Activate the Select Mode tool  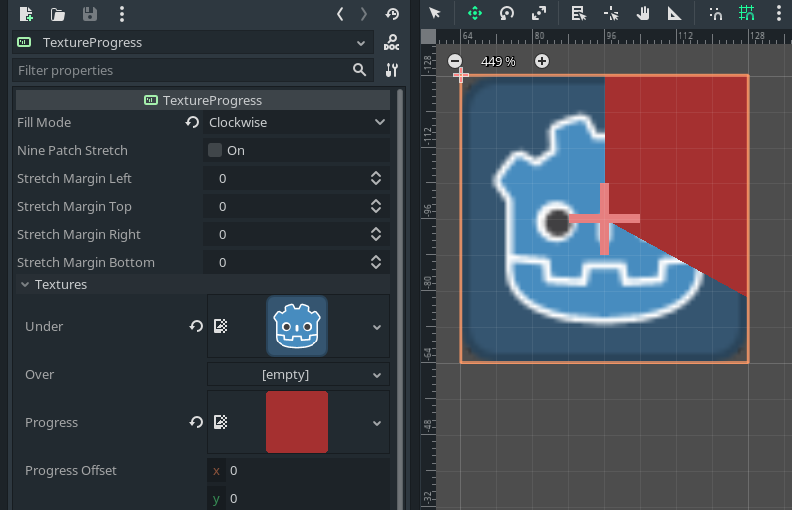(x=435, y=13)
